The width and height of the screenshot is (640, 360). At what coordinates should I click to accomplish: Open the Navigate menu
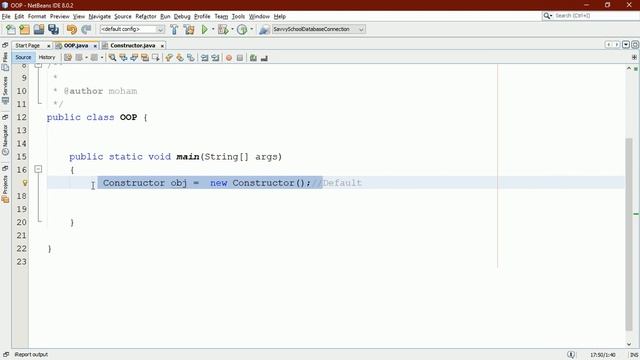[x=100, y=16]
